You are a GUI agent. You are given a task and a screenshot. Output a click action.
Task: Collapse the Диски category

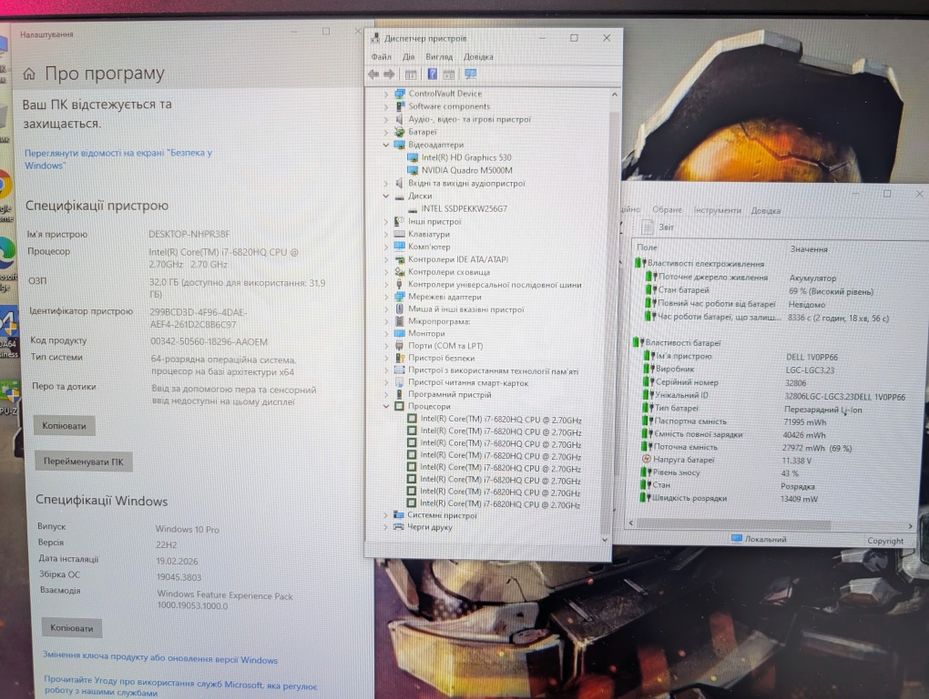[386, 196]
